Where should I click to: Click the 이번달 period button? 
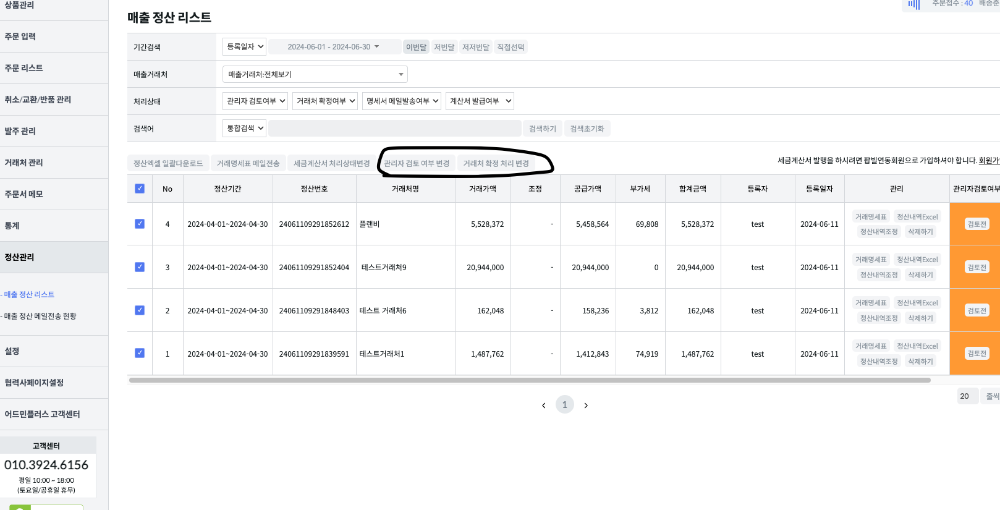pyautogui.click(x=416, y=47)
